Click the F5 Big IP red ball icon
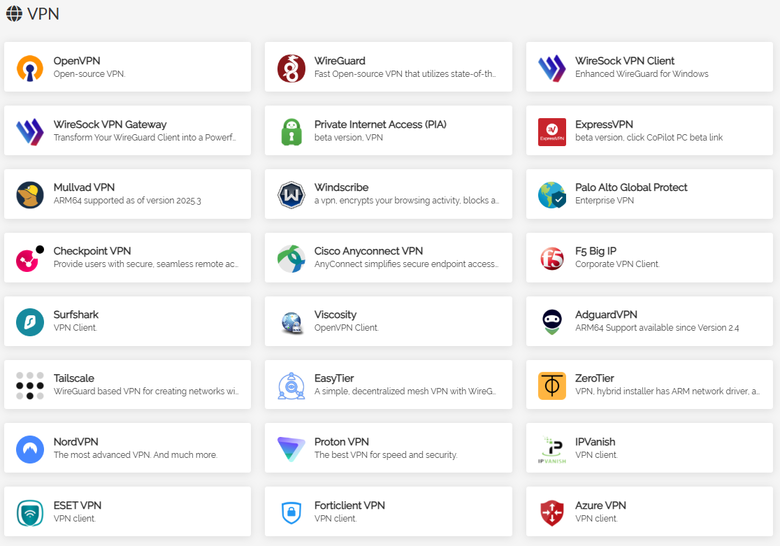780x546 pixels. 552,259
